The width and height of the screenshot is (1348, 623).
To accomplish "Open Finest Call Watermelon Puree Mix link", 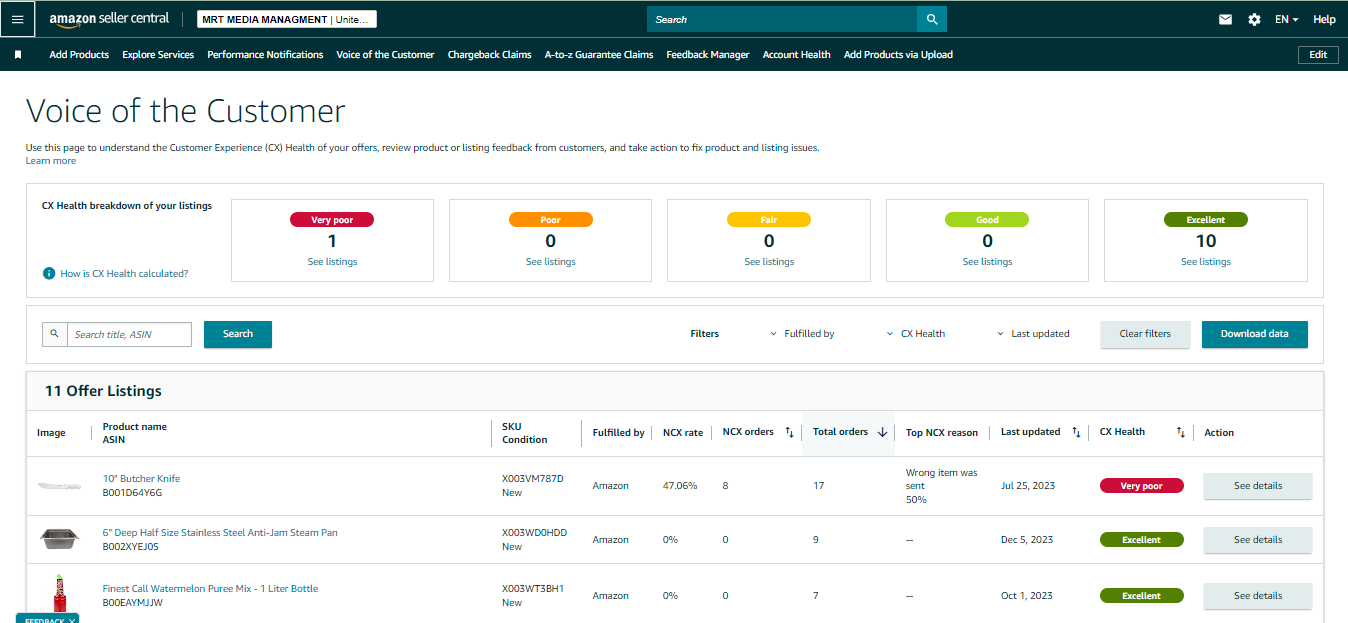I will 210,589.
